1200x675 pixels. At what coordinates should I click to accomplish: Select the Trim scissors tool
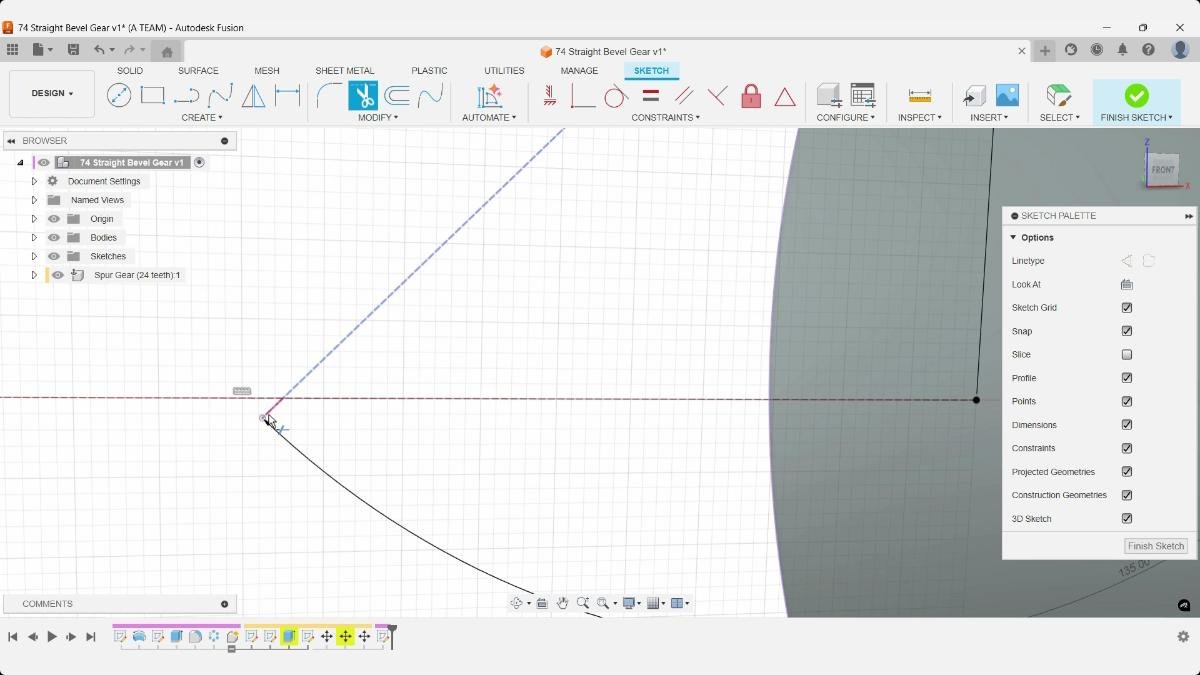point(363,96)
